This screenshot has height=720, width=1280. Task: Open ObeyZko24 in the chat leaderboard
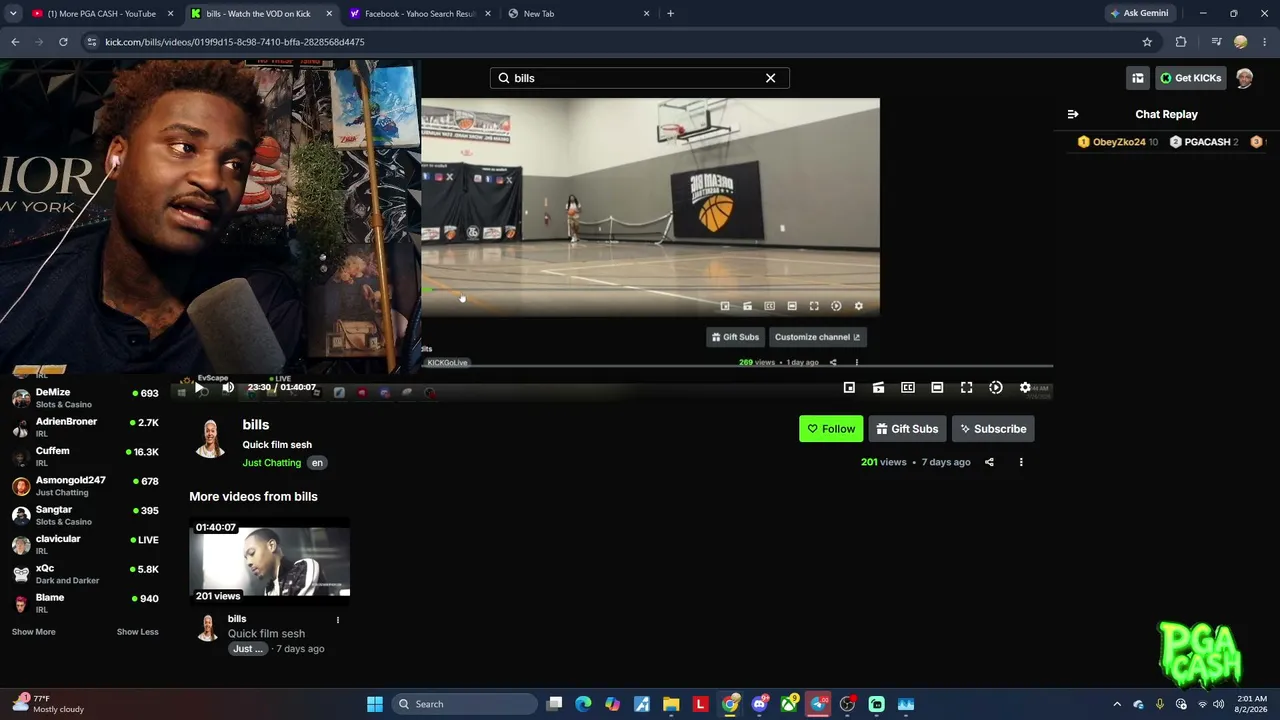pos(1117,142)
